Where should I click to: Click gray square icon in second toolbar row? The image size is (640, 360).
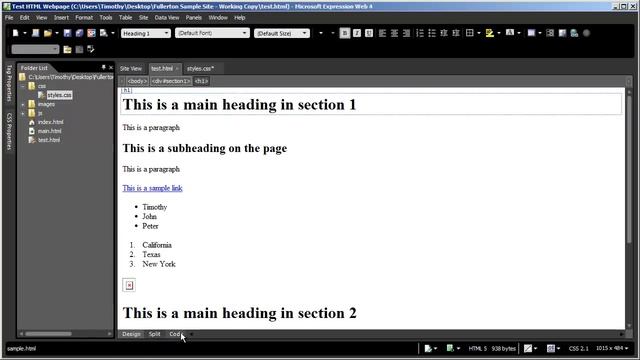pos(79,49)
